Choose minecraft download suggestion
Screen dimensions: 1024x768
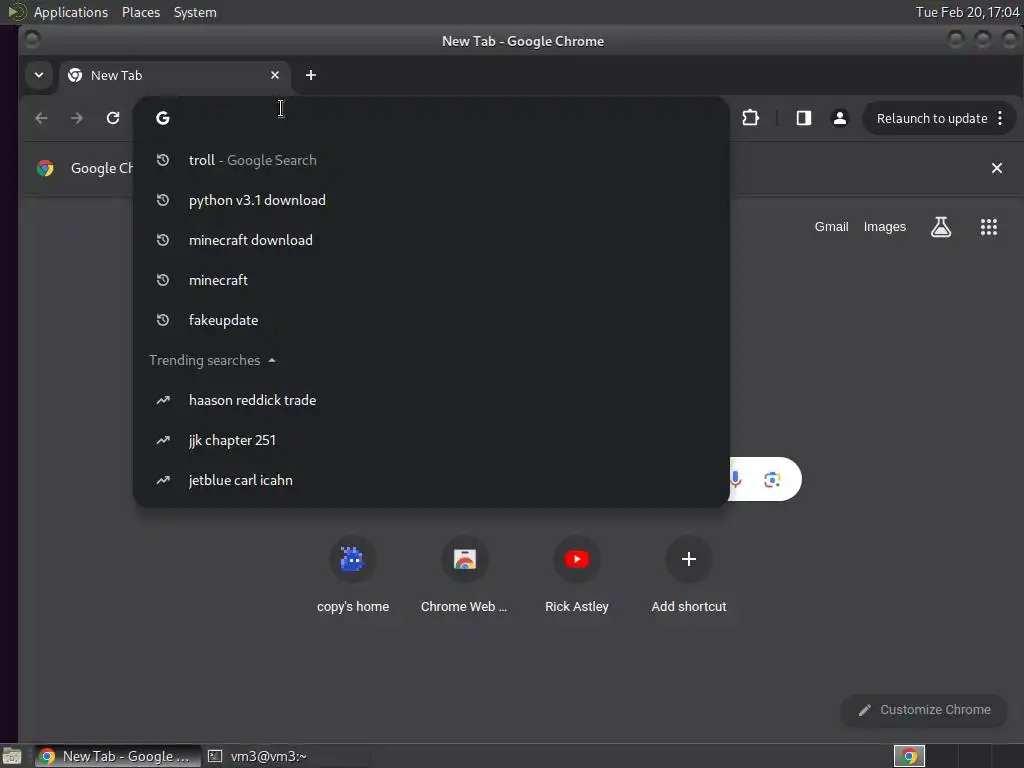[431, 240]
